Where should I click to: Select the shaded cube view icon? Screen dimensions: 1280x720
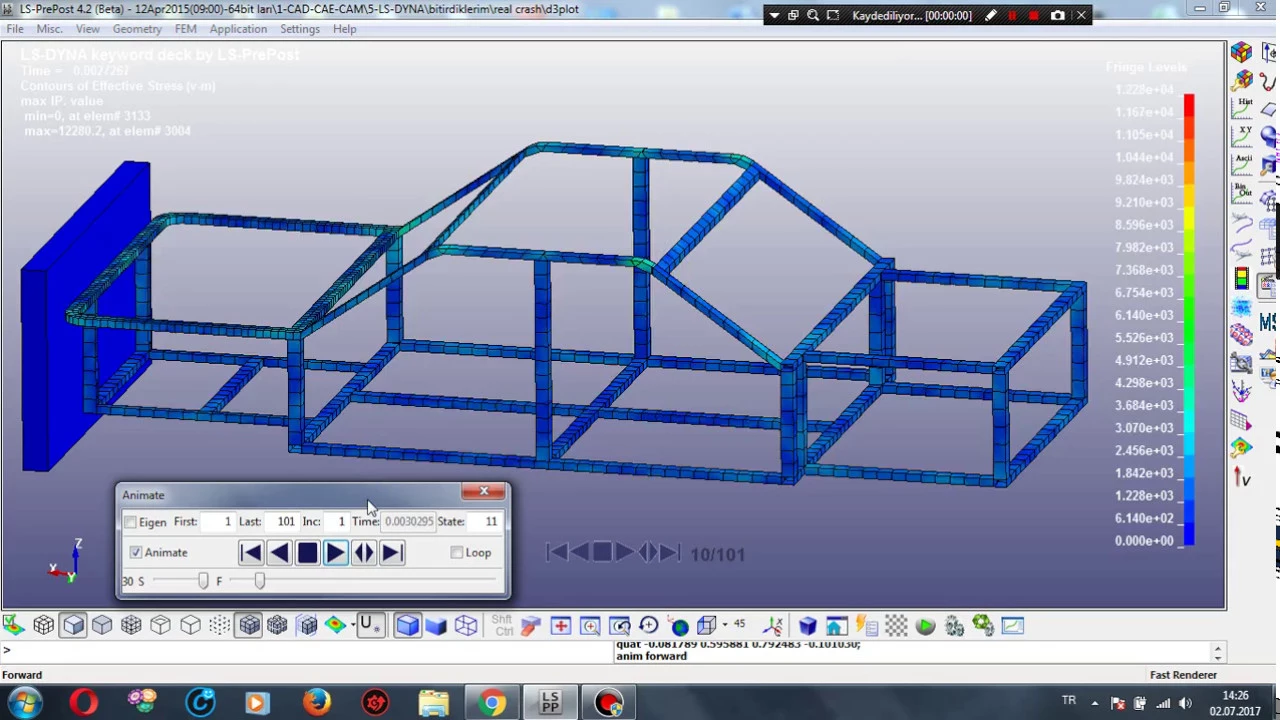point(73,626)
